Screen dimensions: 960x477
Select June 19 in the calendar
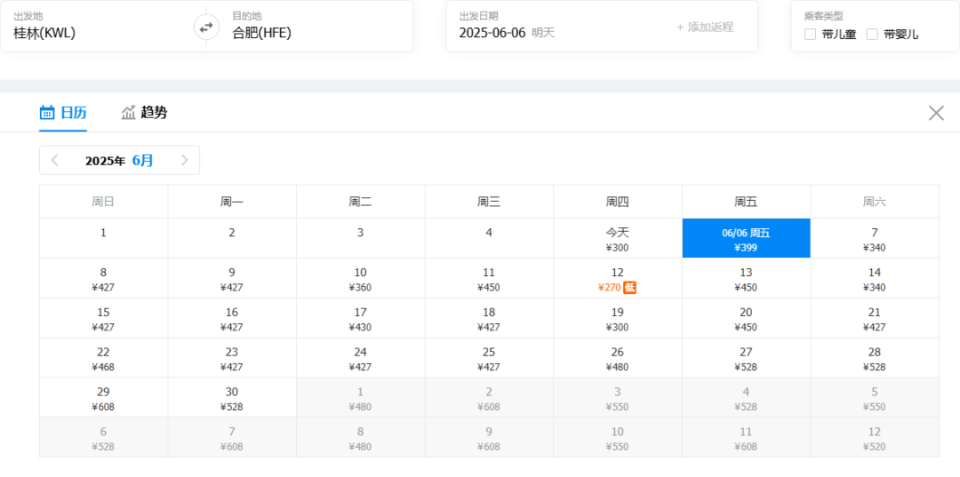click(618, 318)
